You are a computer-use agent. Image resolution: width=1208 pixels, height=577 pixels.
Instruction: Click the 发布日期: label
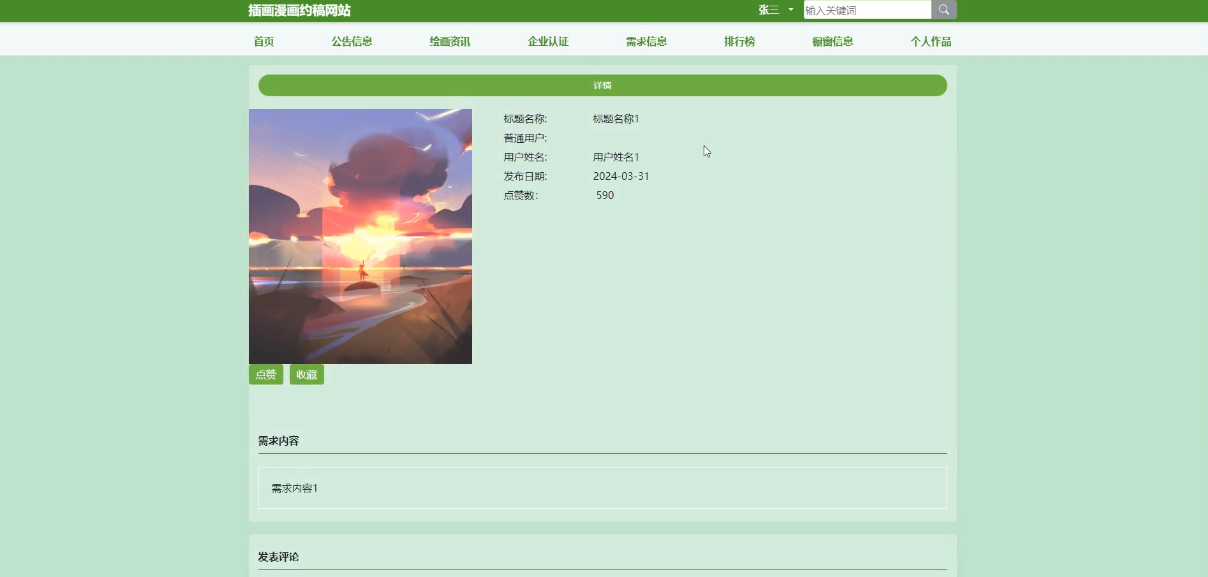(525, 176)
